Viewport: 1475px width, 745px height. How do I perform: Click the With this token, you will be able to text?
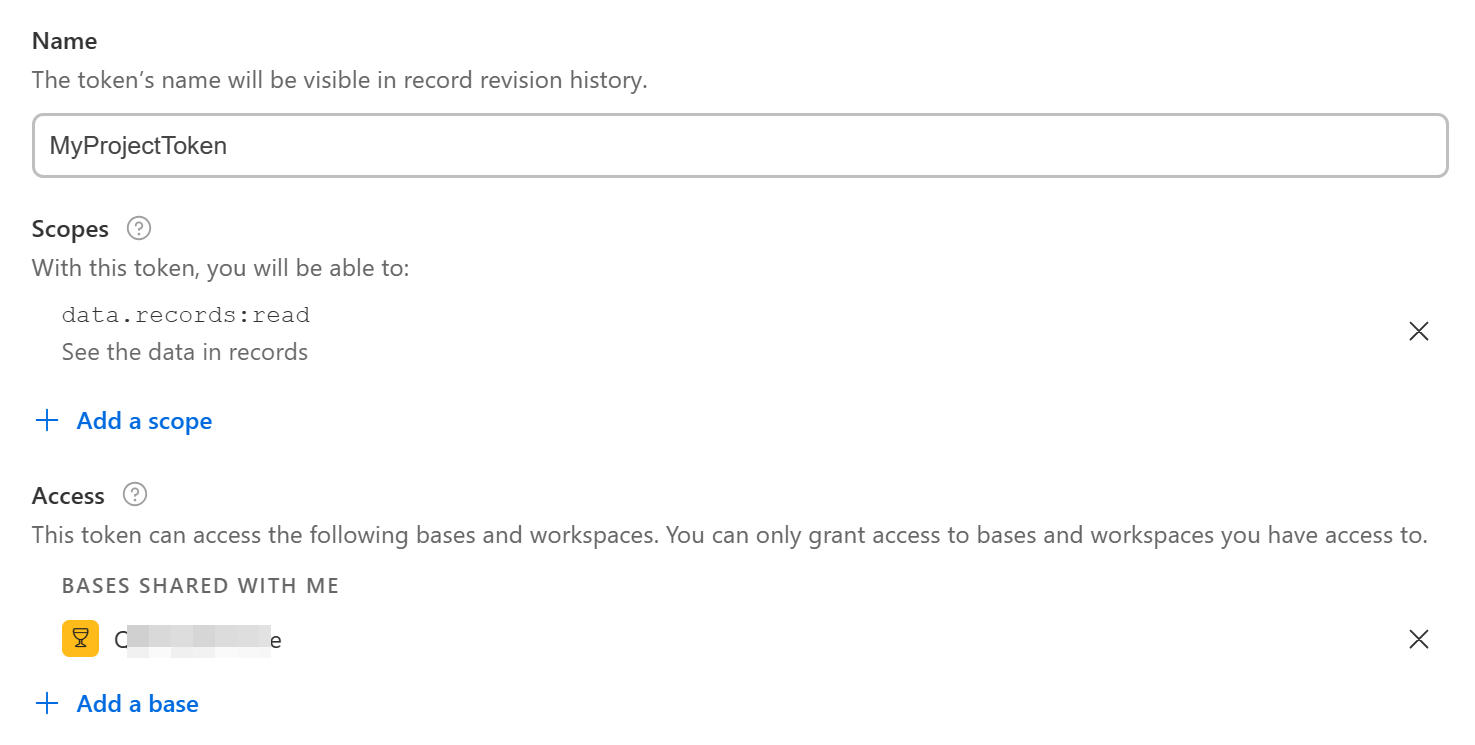coord(221,268)
